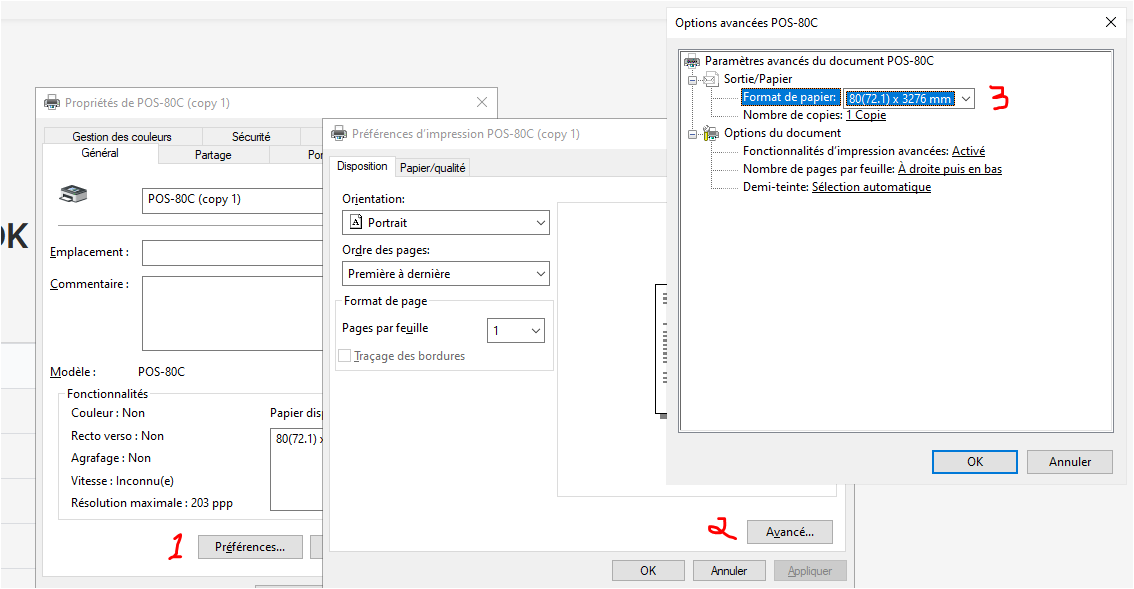
Task: Open the Format de papier dropdown
Action: pos(965,98)
